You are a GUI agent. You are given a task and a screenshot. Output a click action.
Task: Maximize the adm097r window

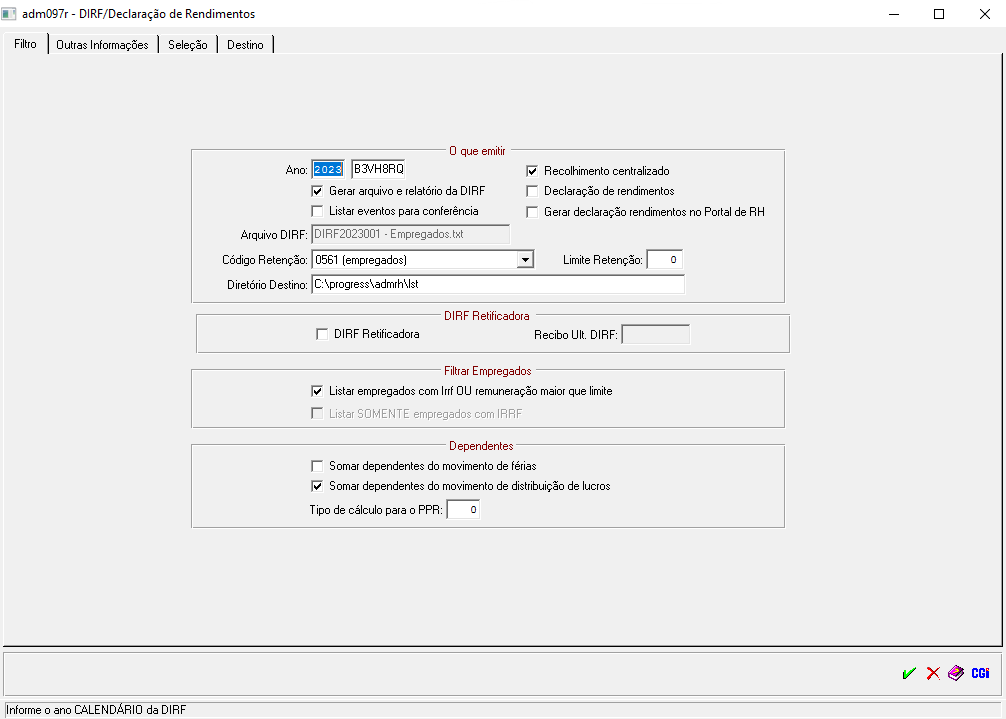pos(939,14)
